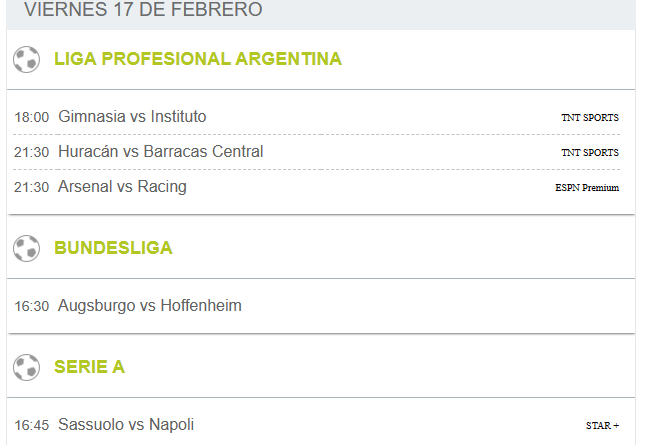The width and height of the screenshot is (645, 445).
Task: Click the 18:00 kickoff time
Action: coord(32,117)
